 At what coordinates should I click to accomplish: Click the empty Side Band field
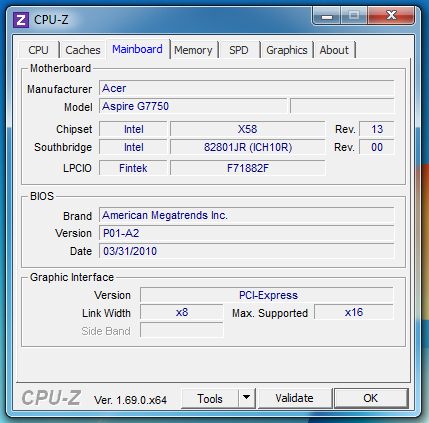[182, 330]
